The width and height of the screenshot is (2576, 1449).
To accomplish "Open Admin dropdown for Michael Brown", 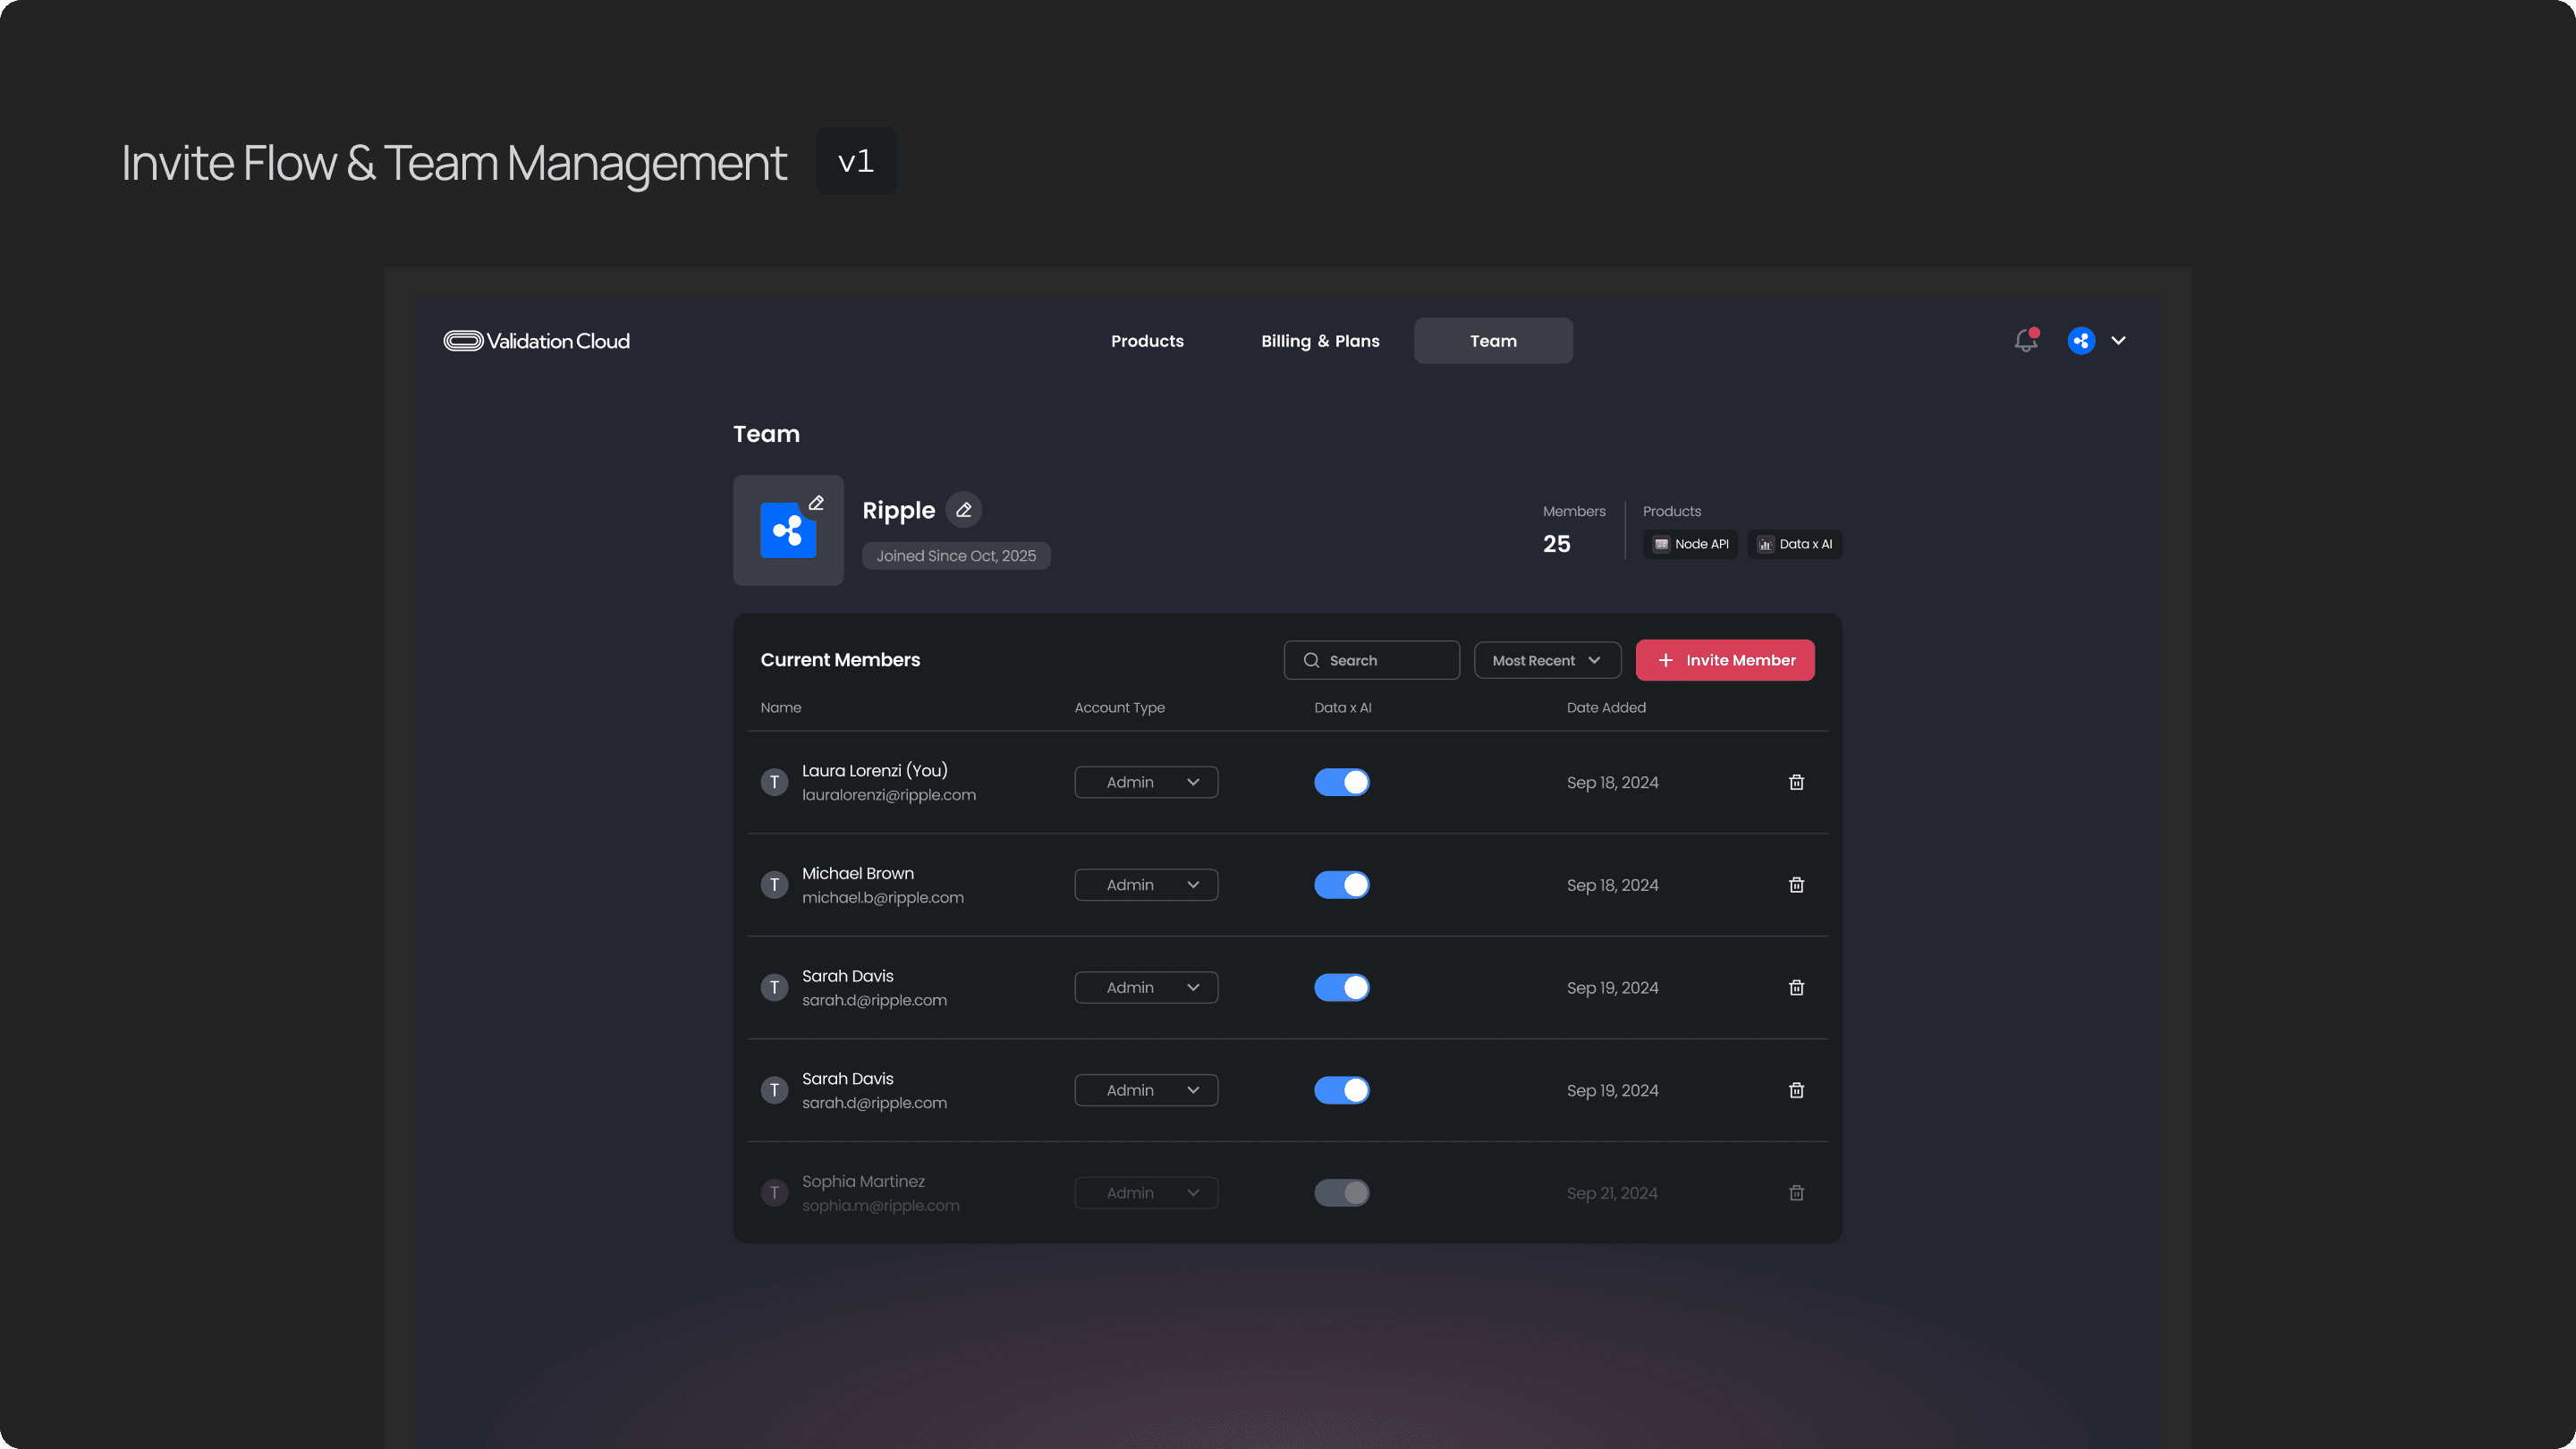I will point(1146,885).
